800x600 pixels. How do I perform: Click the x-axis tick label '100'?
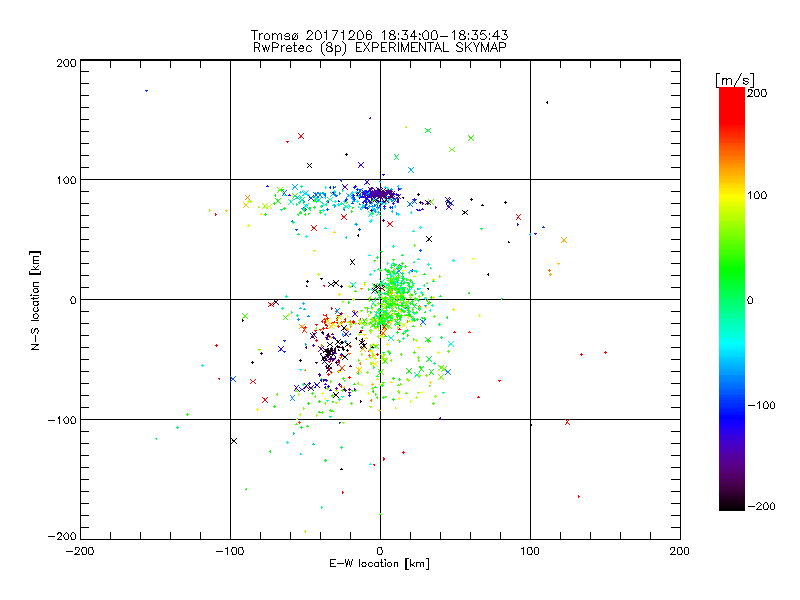click(x=530, y=552)
